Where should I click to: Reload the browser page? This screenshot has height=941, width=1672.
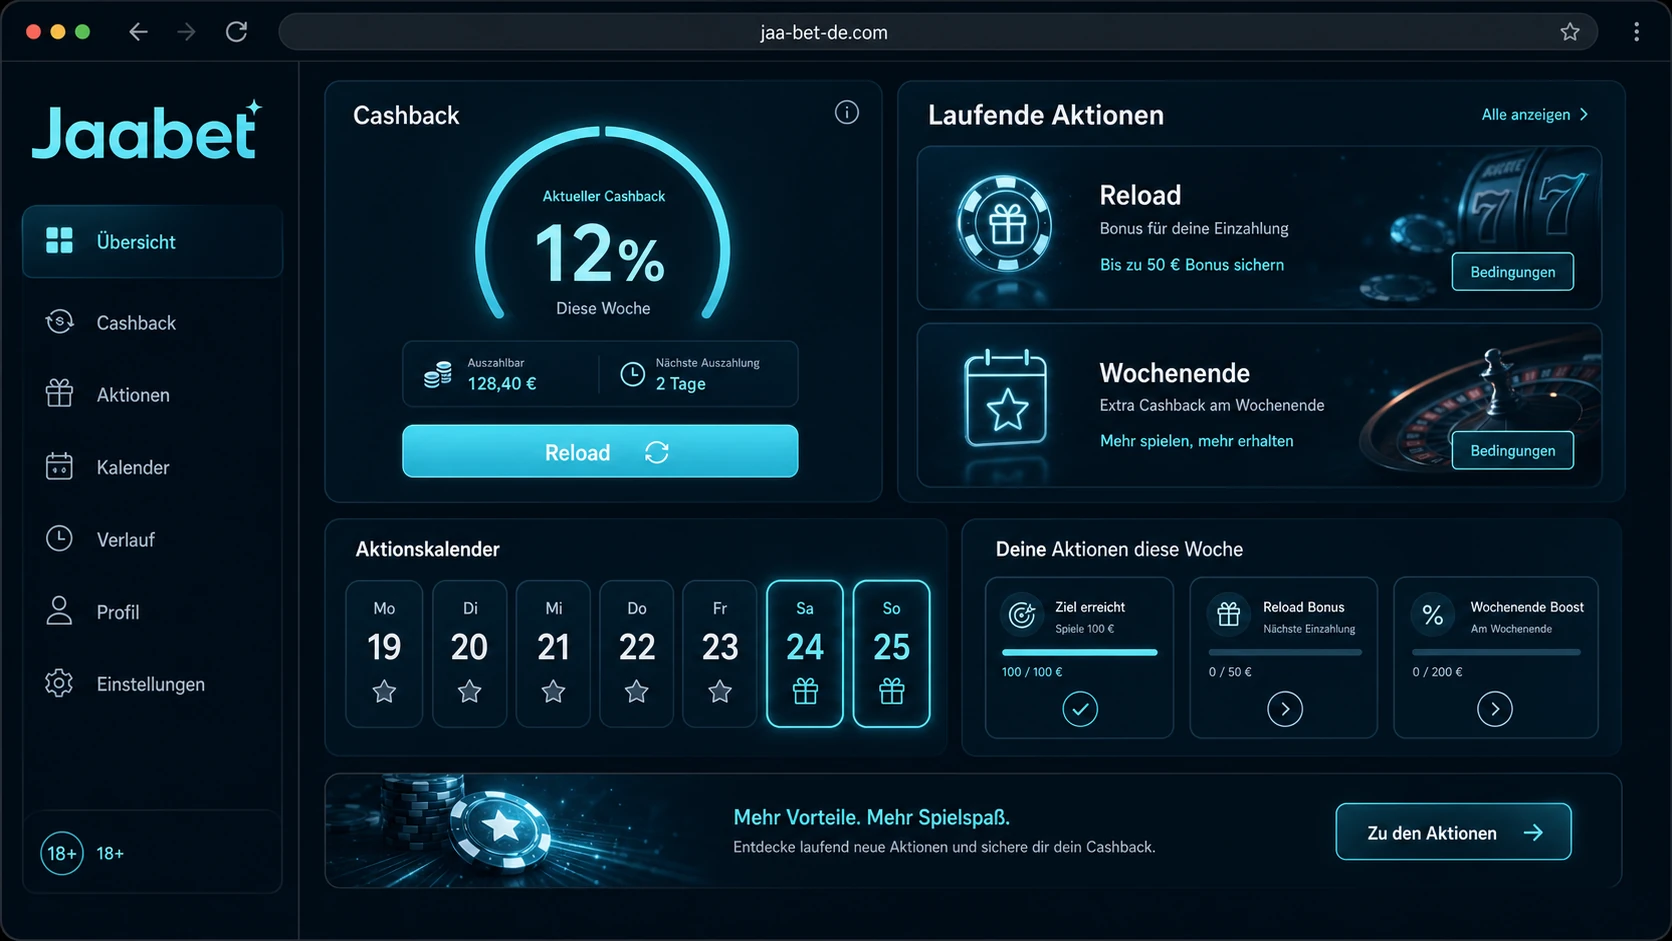(236, 32)
